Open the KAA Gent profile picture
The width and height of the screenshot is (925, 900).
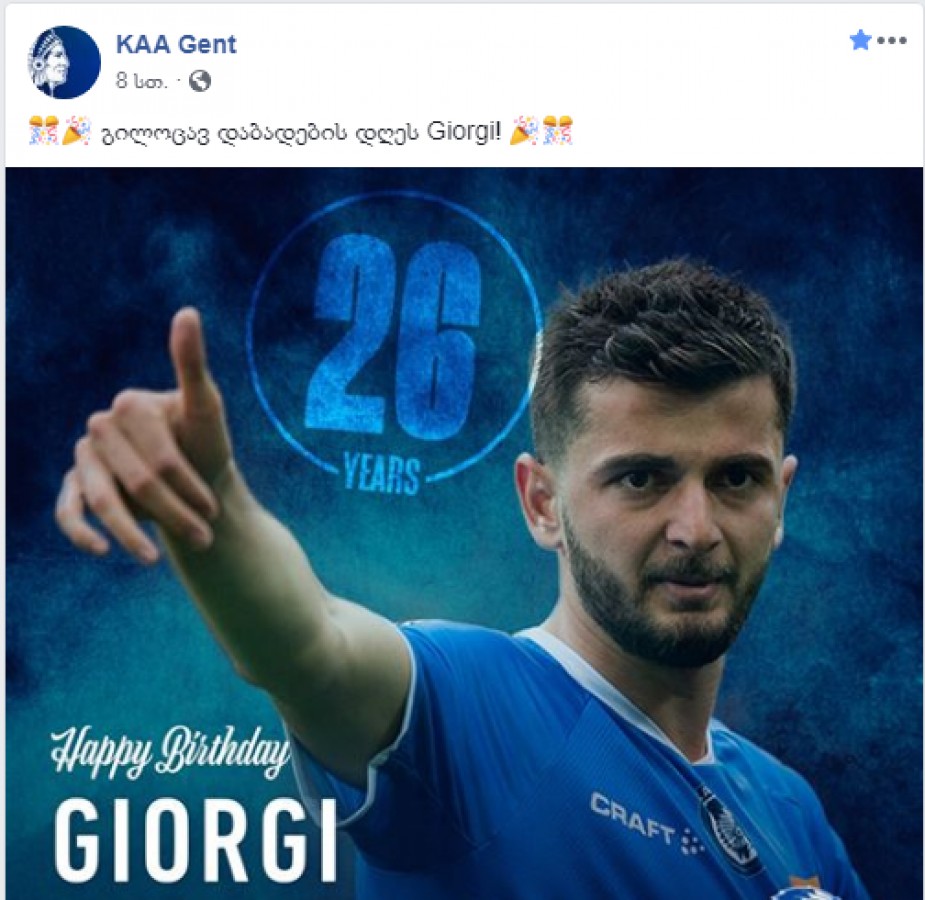click(x=64, y=61)
